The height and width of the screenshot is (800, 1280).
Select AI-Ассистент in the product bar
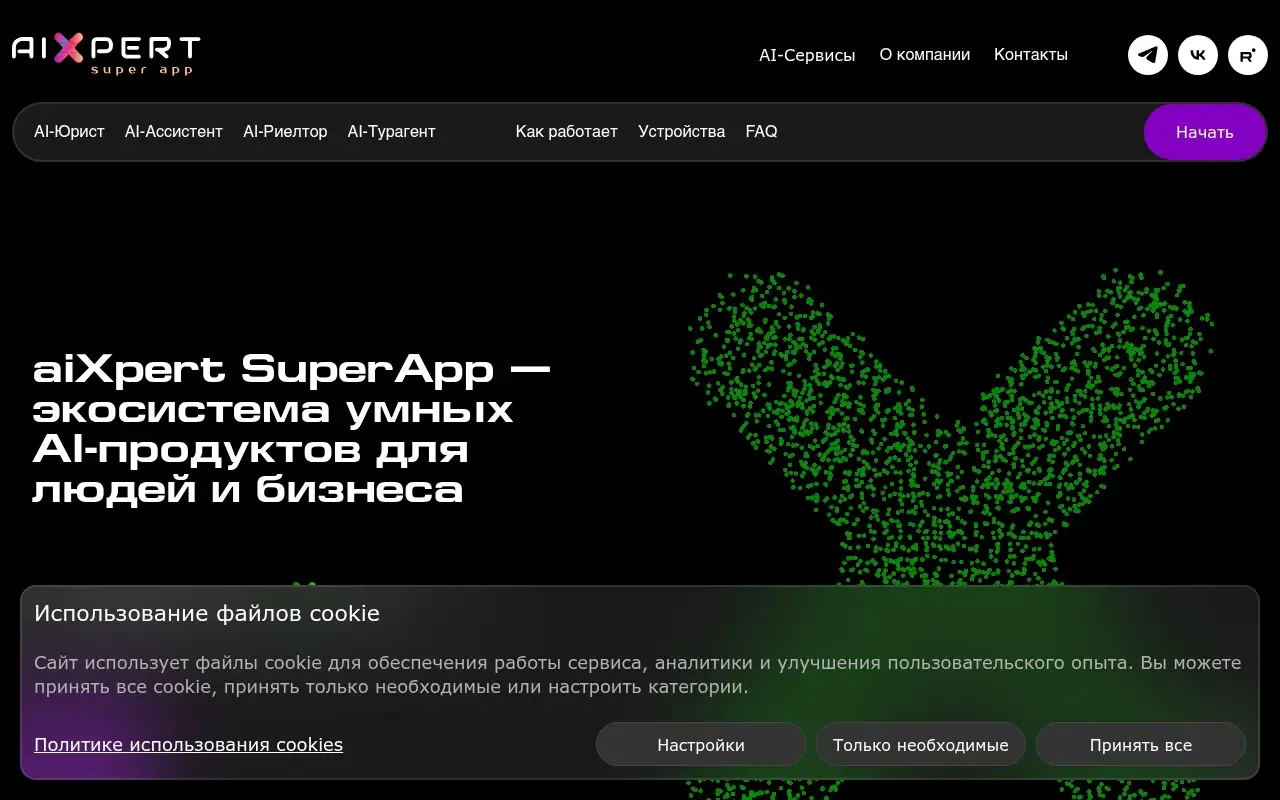[174, 132]
